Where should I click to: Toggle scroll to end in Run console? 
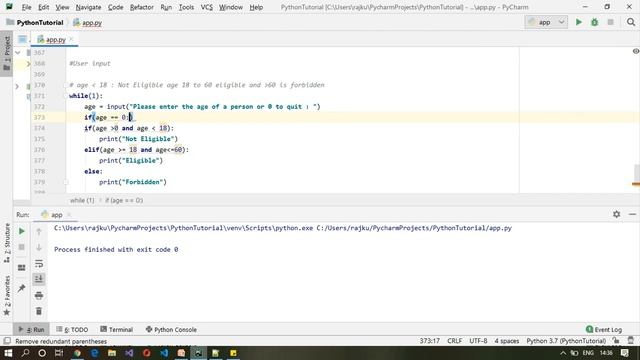(39, 279)
